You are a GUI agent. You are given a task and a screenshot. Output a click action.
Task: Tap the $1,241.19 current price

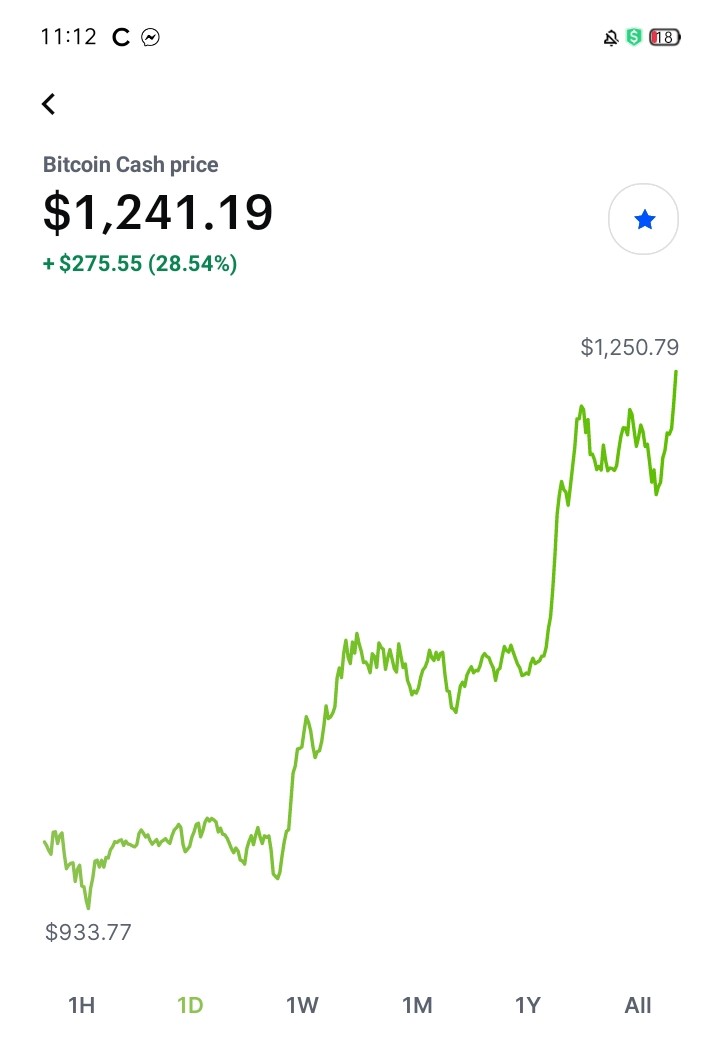coord(158,212)
